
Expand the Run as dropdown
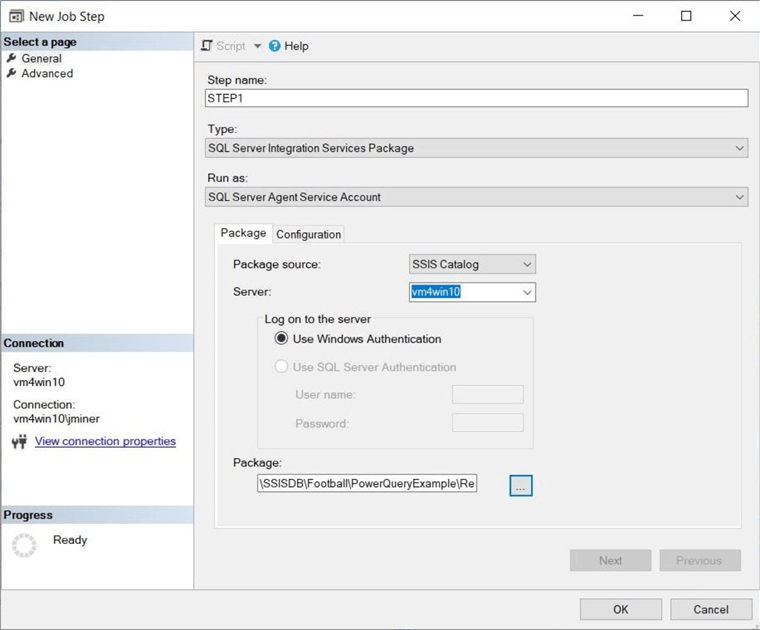[740, 197]
